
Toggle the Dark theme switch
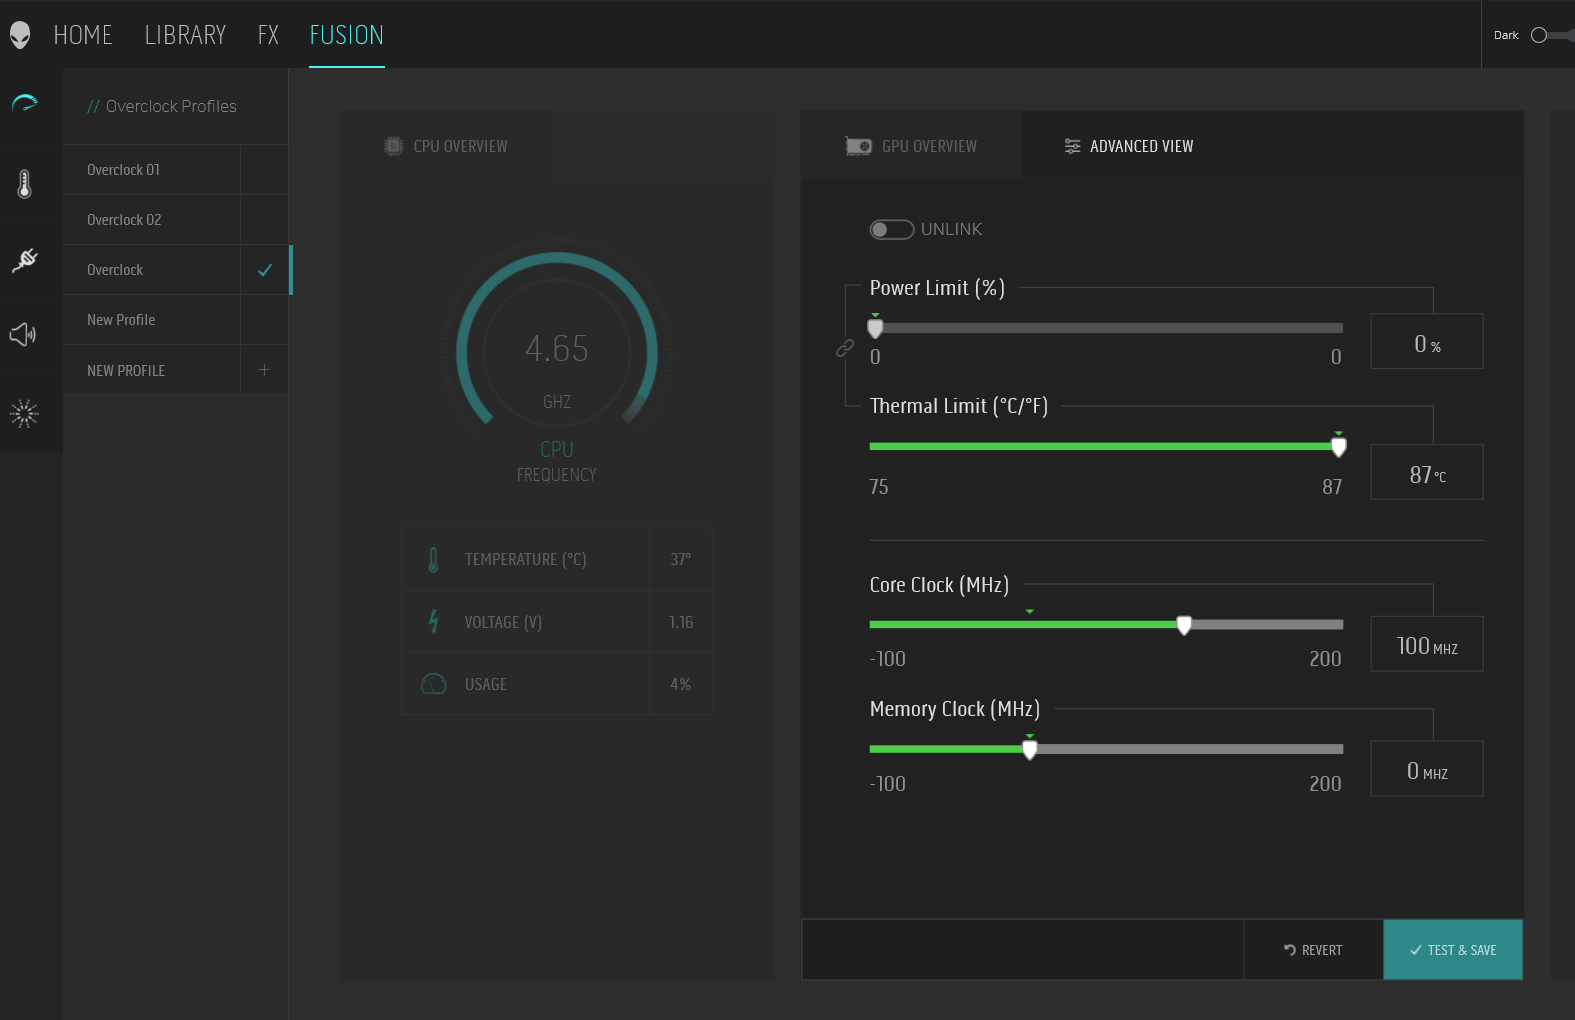[1552, 35]
